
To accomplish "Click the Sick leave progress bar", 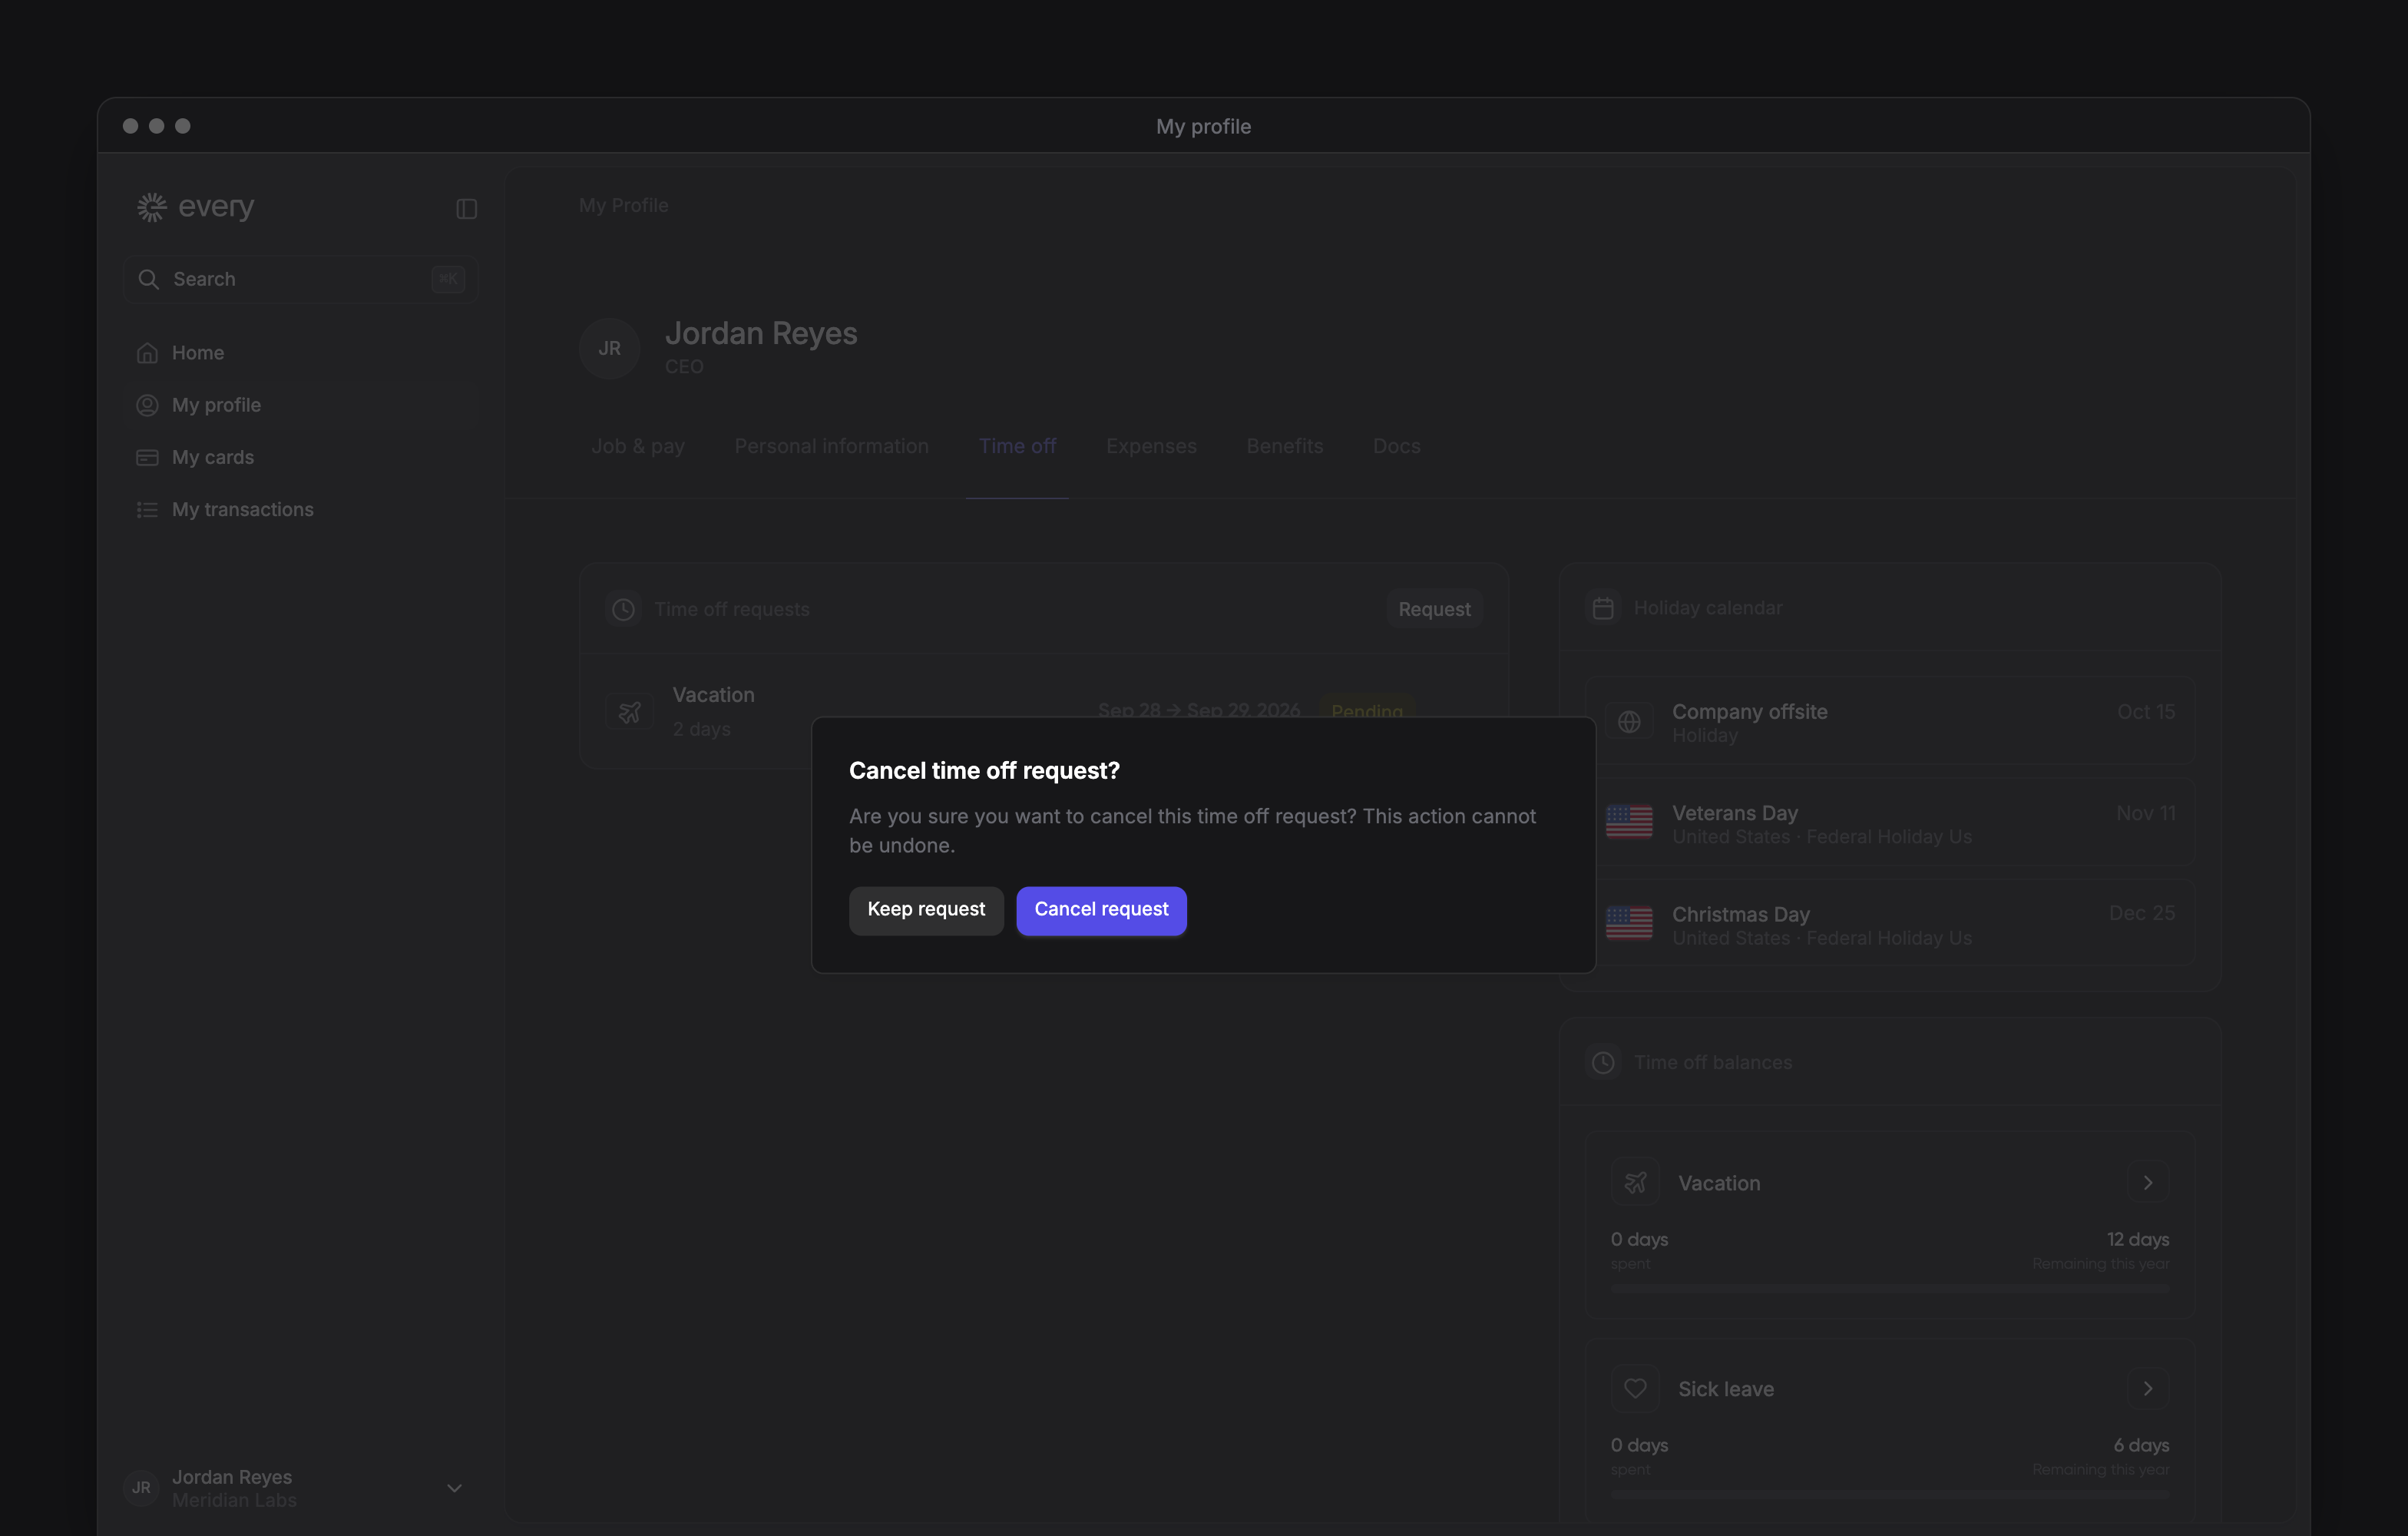I will (x=1890, y=1495).
